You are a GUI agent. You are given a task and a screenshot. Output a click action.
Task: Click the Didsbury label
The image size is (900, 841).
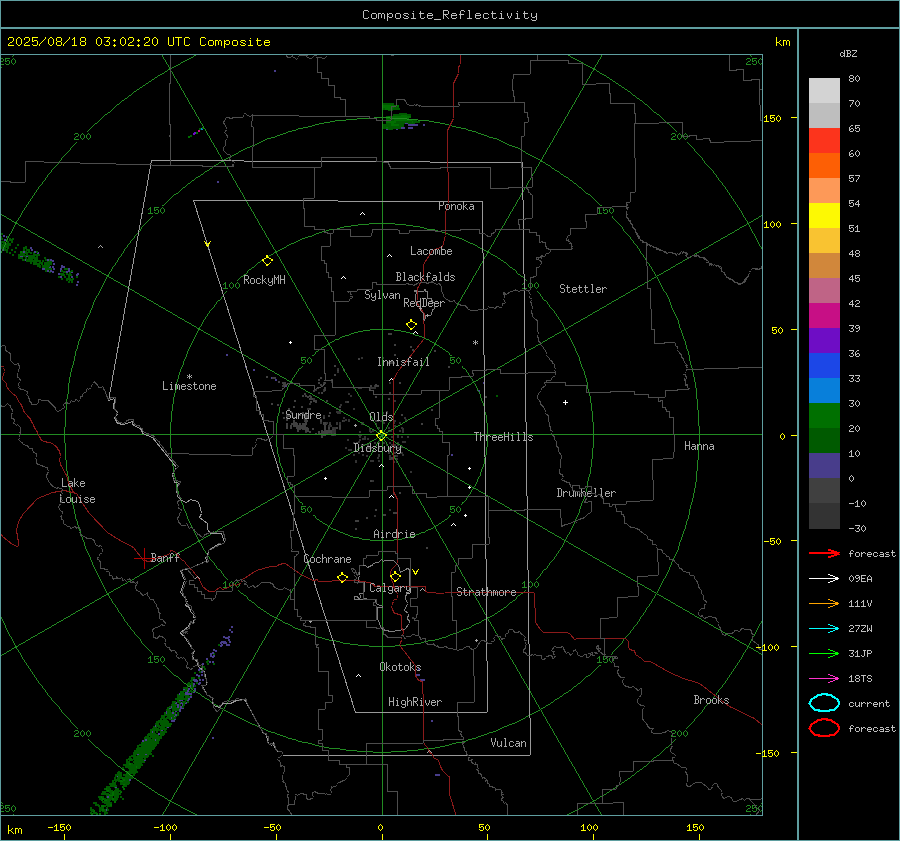coord(377,448)
